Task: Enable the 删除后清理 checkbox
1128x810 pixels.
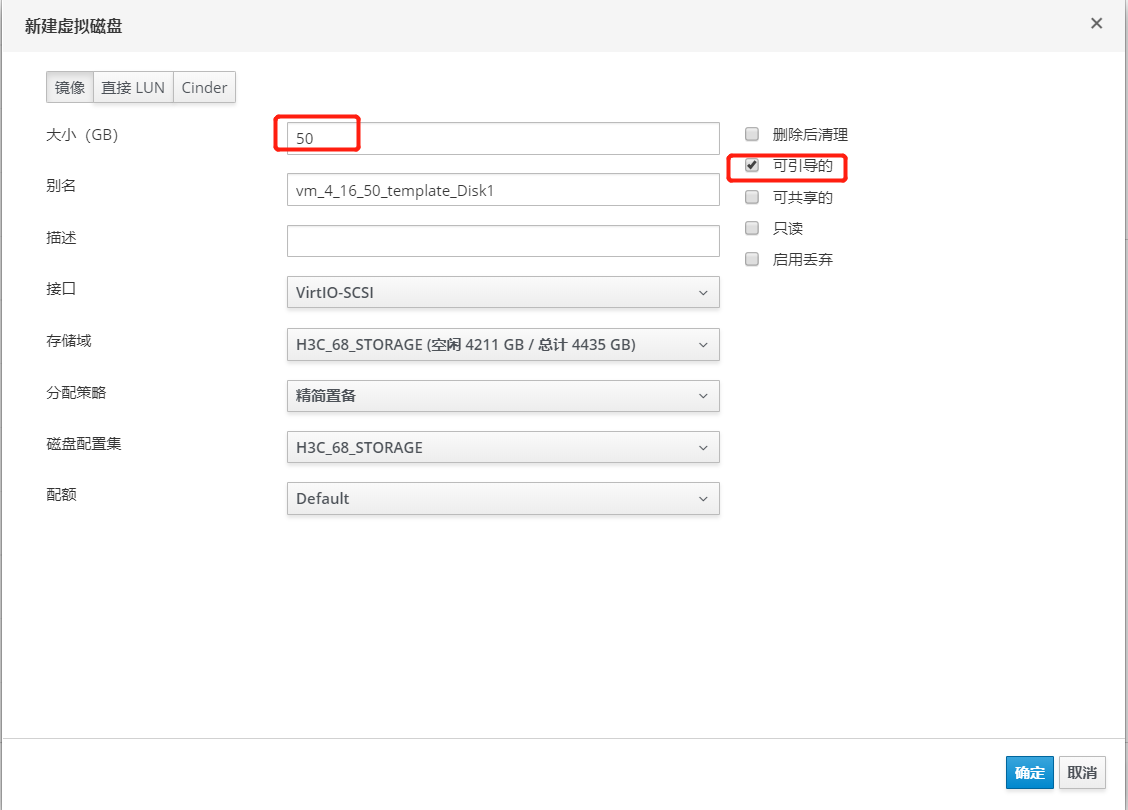Action: click(x=752, y=134)
